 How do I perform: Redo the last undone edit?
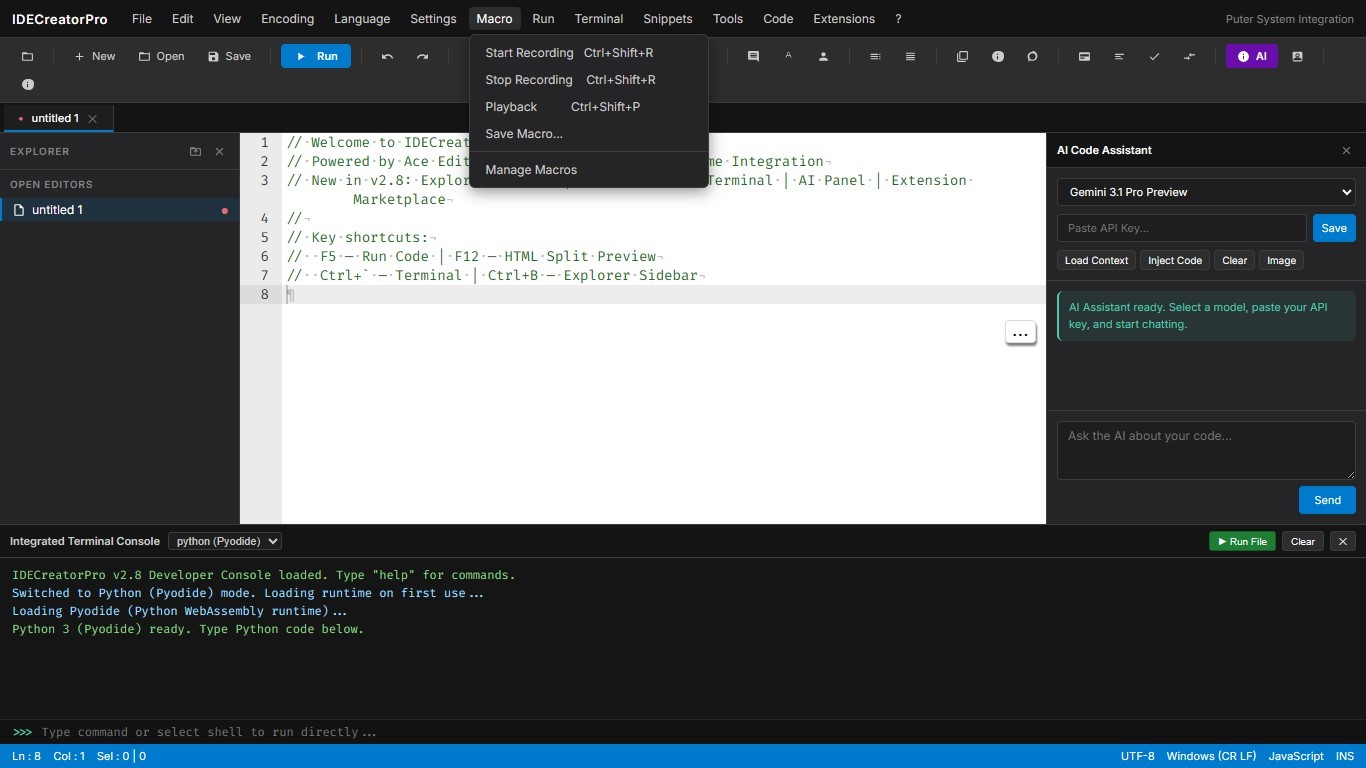422,56
